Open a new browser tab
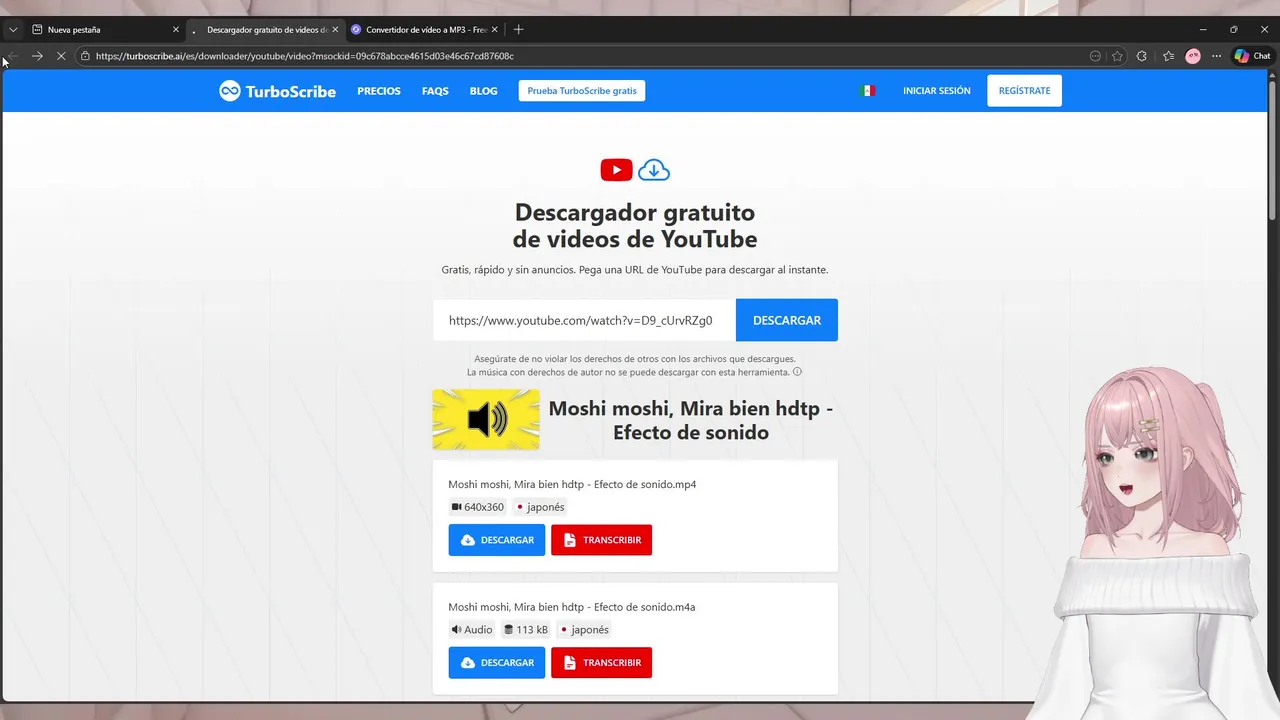This screenshot has height=720, width=1280. coord(518,30)
